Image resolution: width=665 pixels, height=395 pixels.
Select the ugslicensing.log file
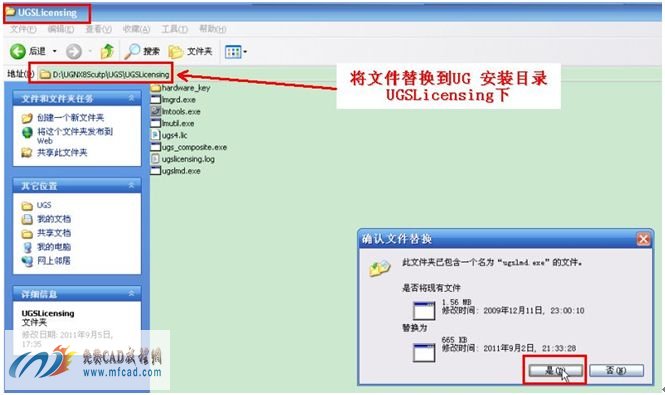(183, 159)
